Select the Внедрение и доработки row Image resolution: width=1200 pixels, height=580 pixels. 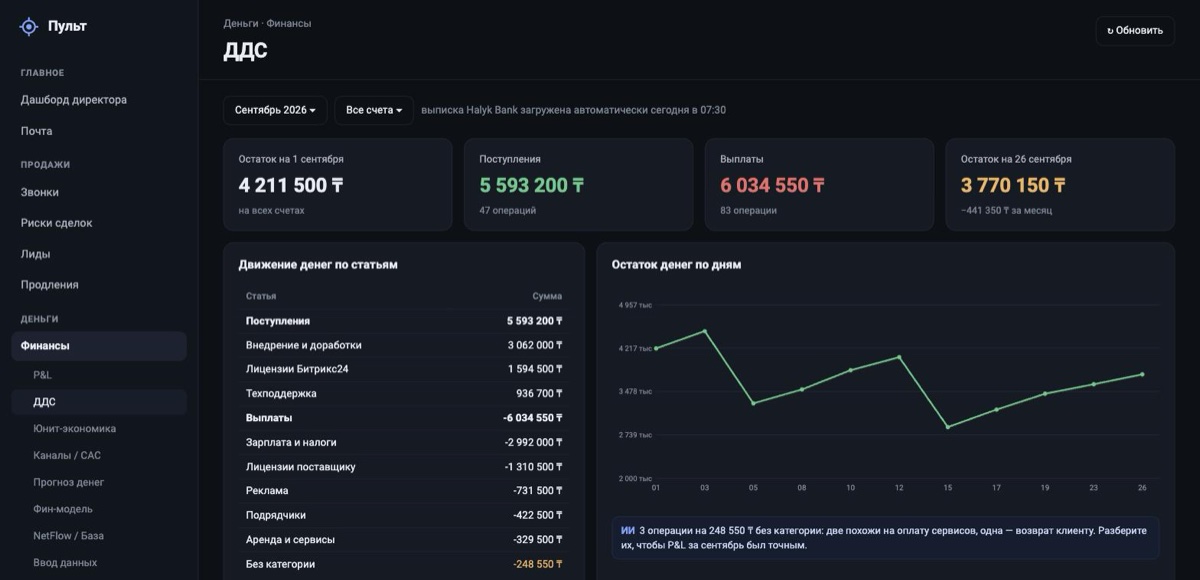[x=404, y=345]
